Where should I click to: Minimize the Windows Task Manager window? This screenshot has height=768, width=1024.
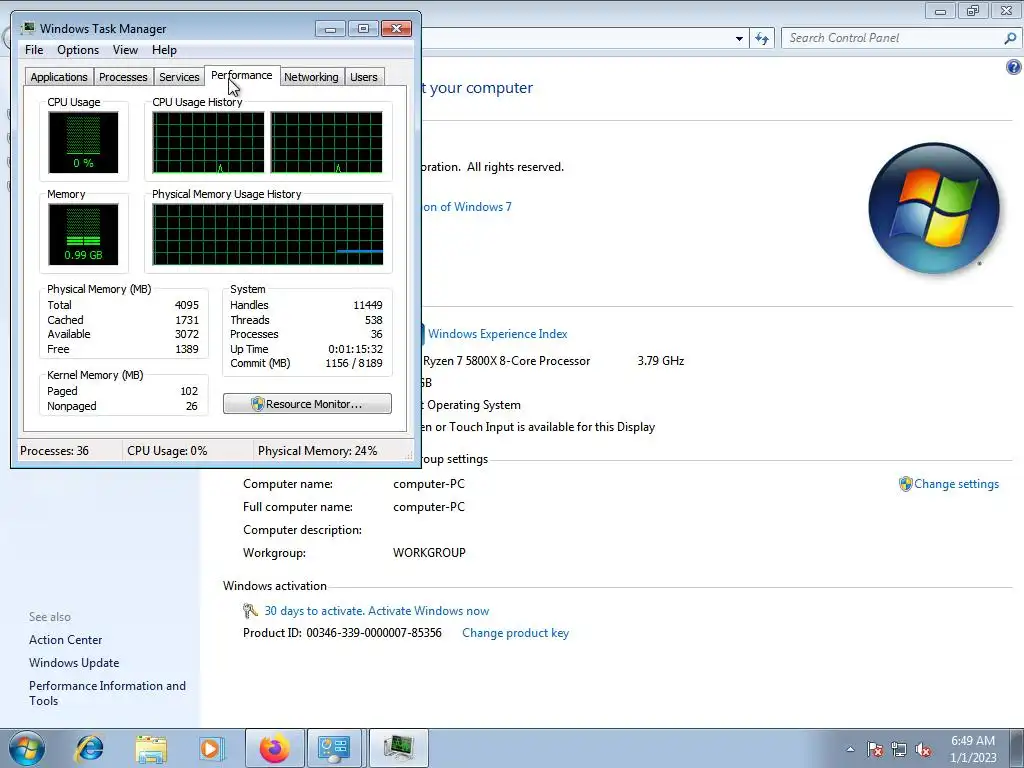[x=330, y=29]
